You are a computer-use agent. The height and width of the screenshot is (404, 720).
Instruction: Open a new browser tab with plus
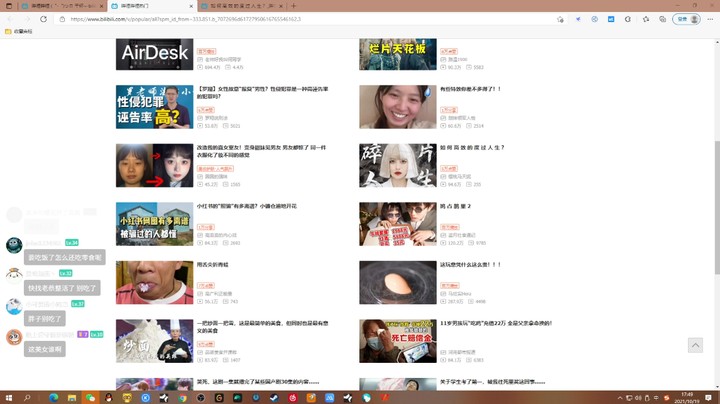click(293, 6)
